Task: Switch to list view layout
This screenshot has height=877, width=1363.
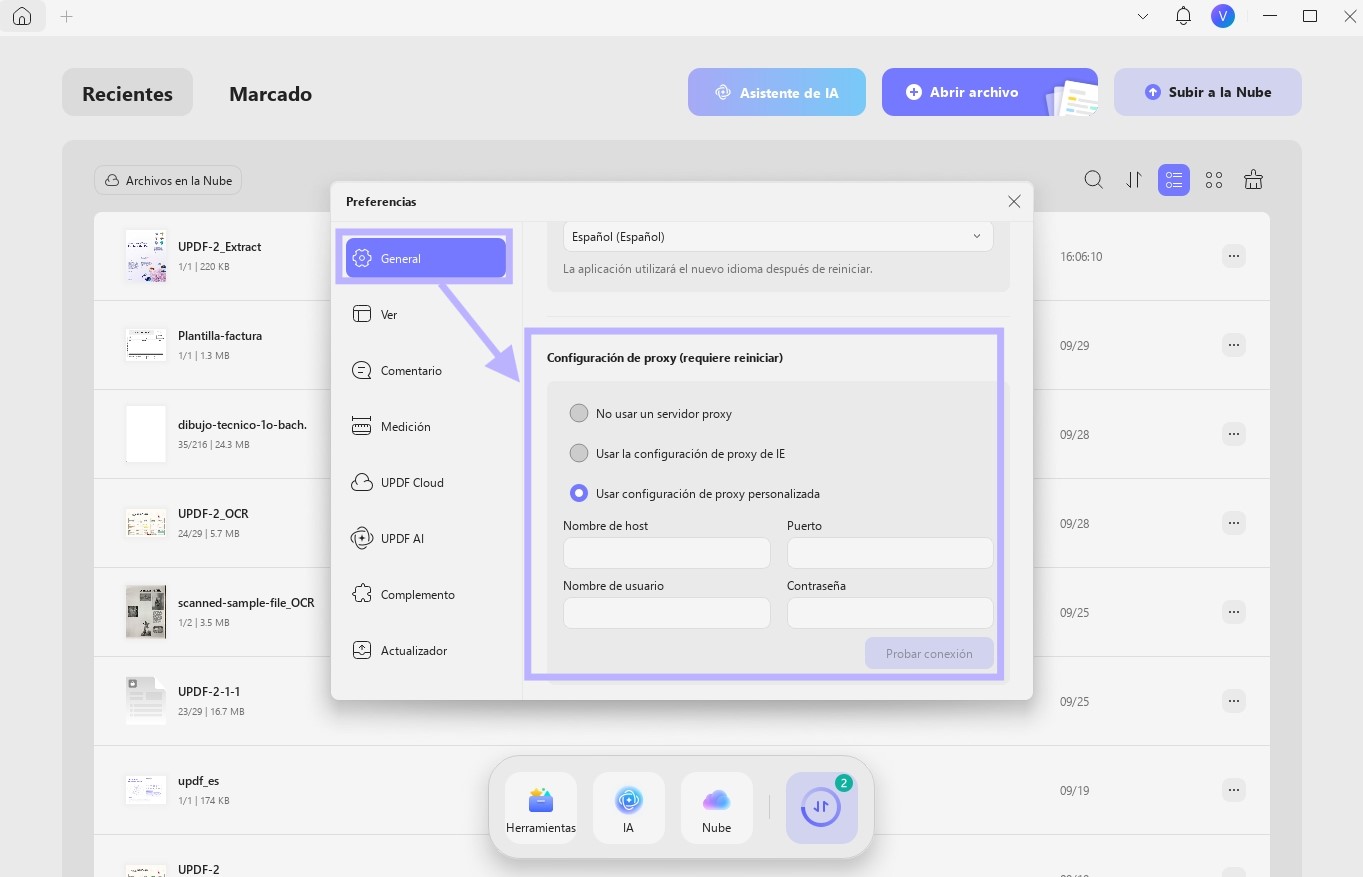Action: click(x=1174, y=180)
